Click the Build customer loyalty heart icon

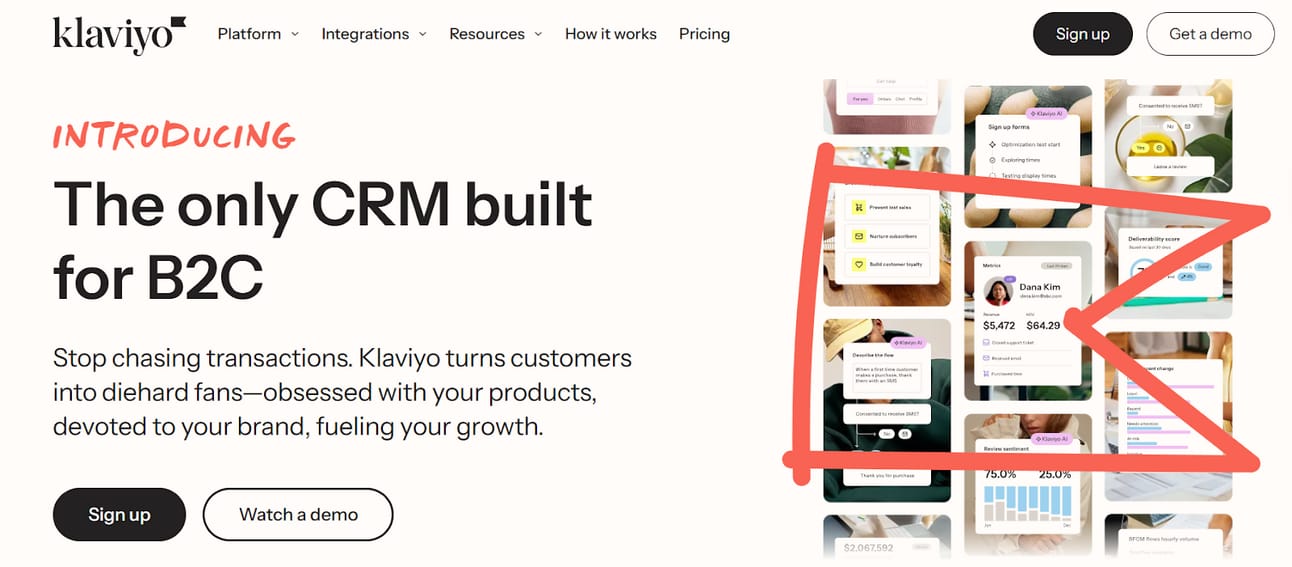[858, 265]
